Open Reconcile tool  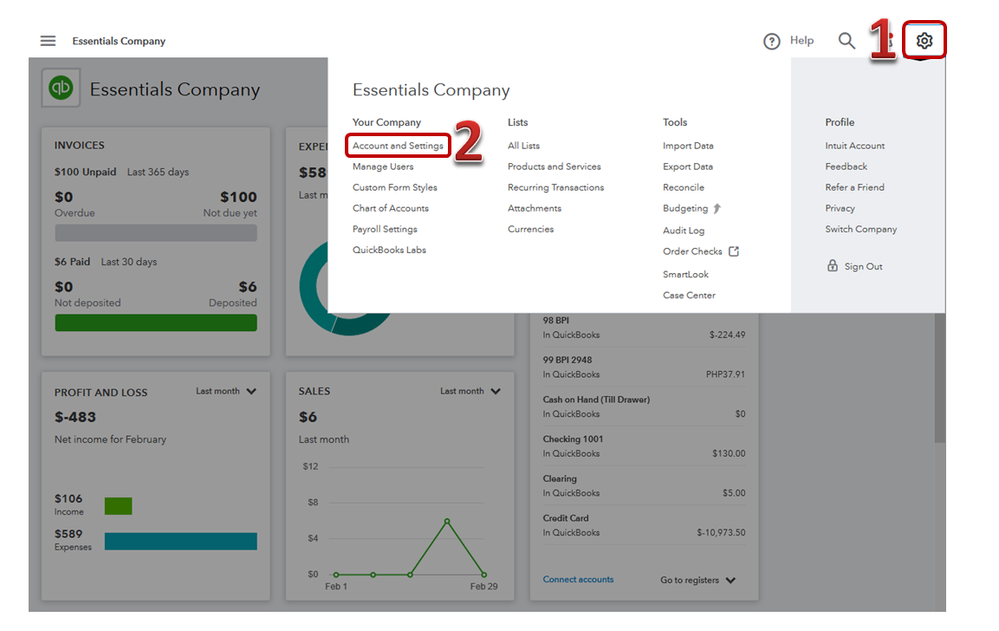tap(684, 187)
